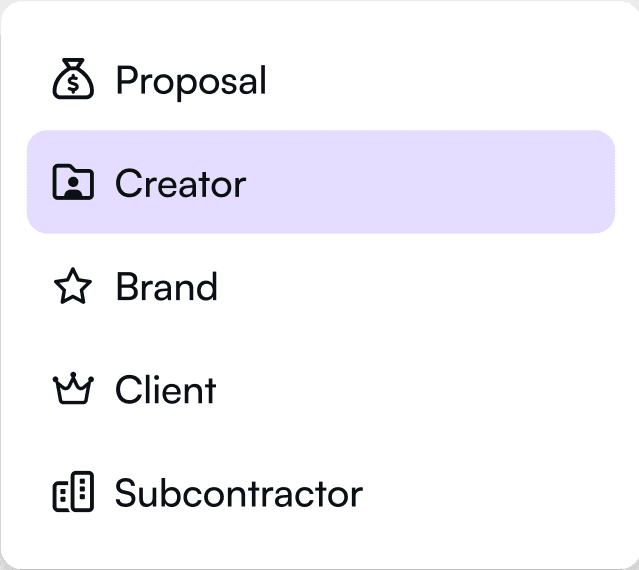This screenshot has width=639, height=570.
Task: Click the Proposal text label
Action: pos(191,82)
